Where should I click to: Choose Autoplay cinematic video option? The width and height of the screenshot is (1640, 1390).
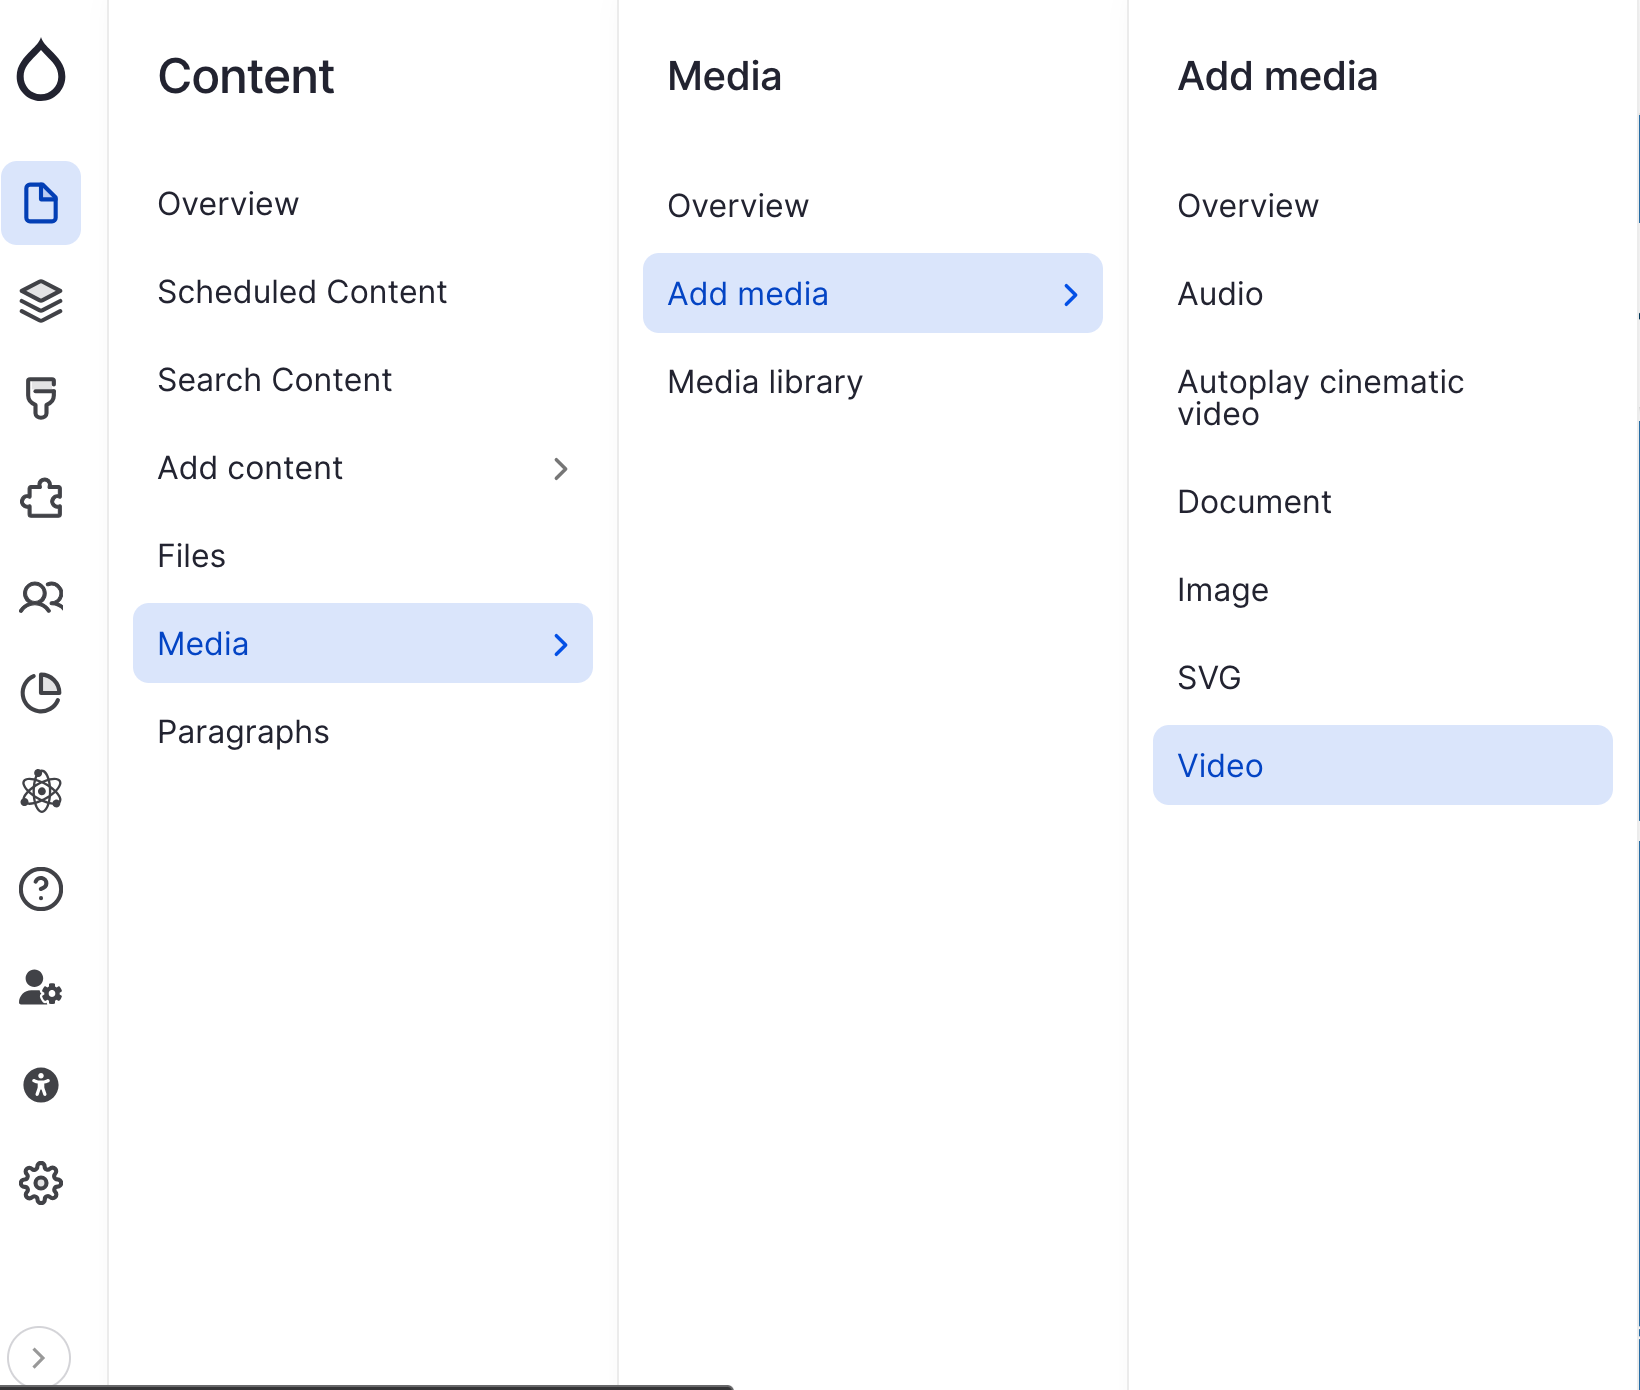tap(1320, 398)
